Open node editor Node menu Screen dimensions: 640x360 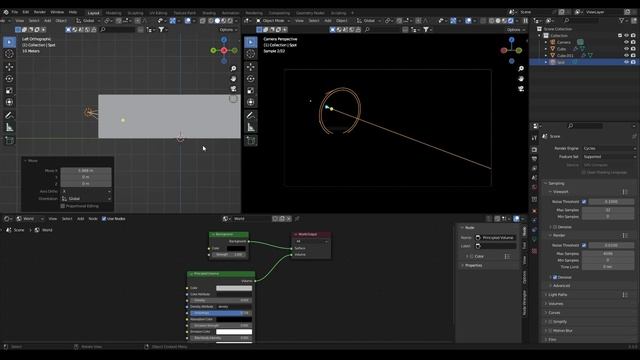tap(93, 219)
